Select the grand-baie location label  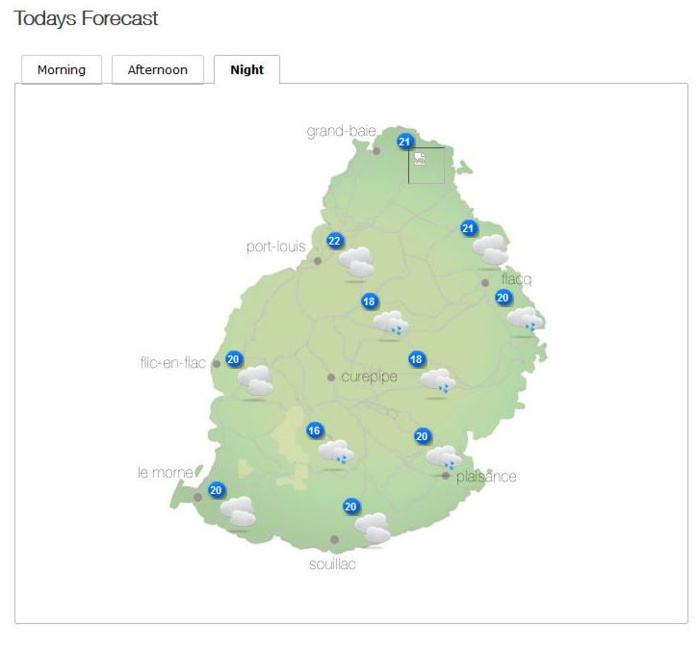coord(341,131)
